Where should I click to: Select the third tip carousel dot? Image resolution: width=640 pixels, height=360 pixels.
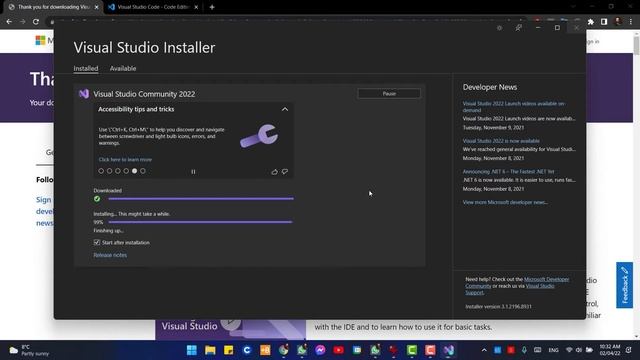coord(118,171)
